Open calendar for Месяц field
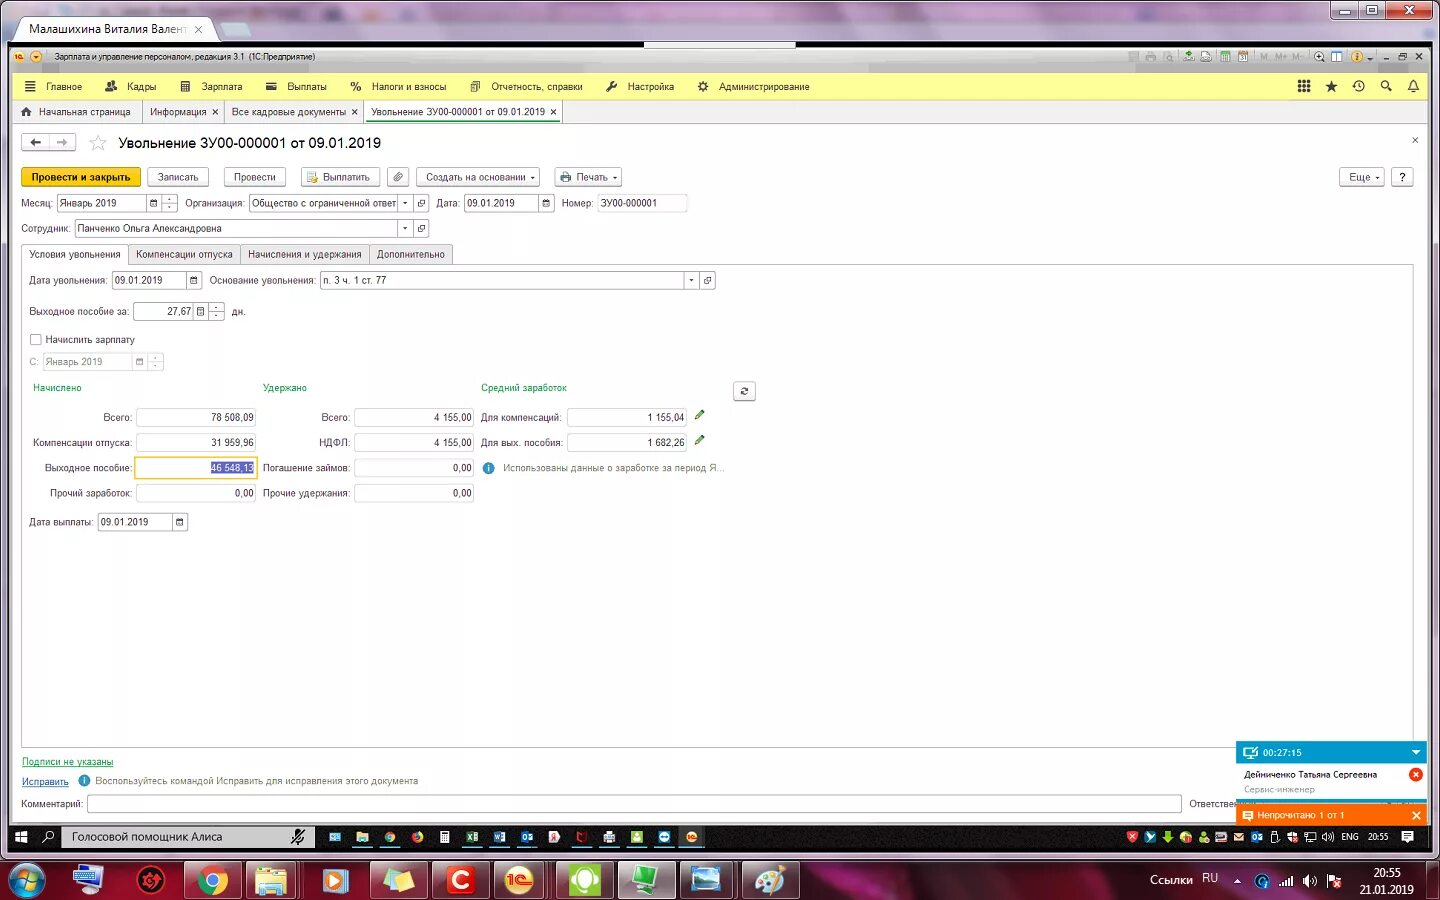Screen dimensions: 1440x900 (153, 203)
